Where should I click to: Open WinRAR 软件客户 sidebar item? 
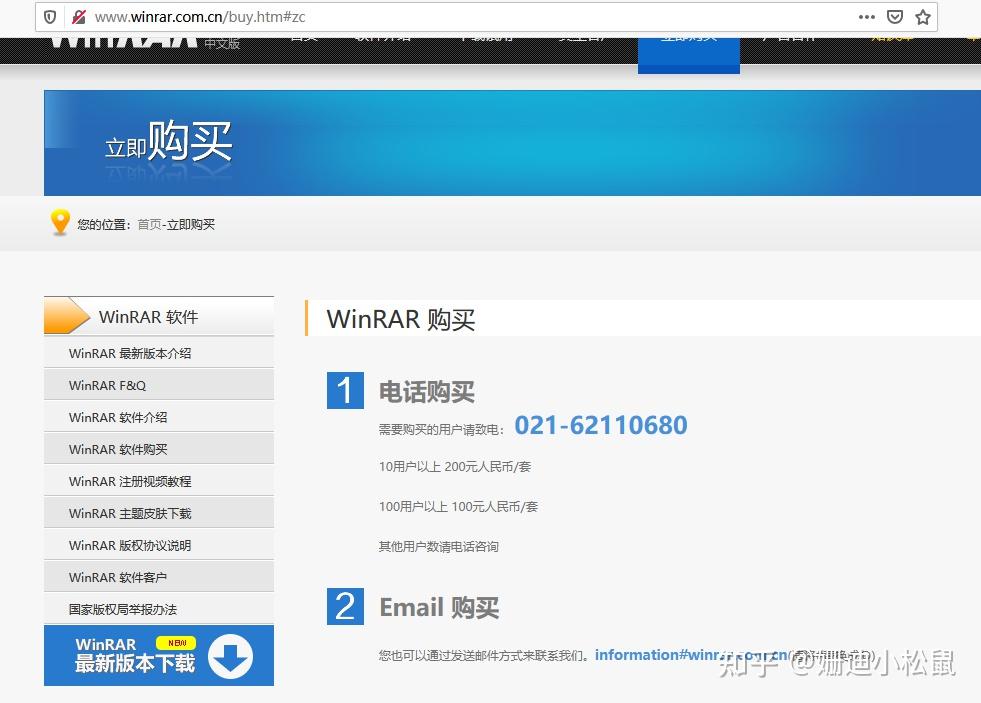(159, 577)
